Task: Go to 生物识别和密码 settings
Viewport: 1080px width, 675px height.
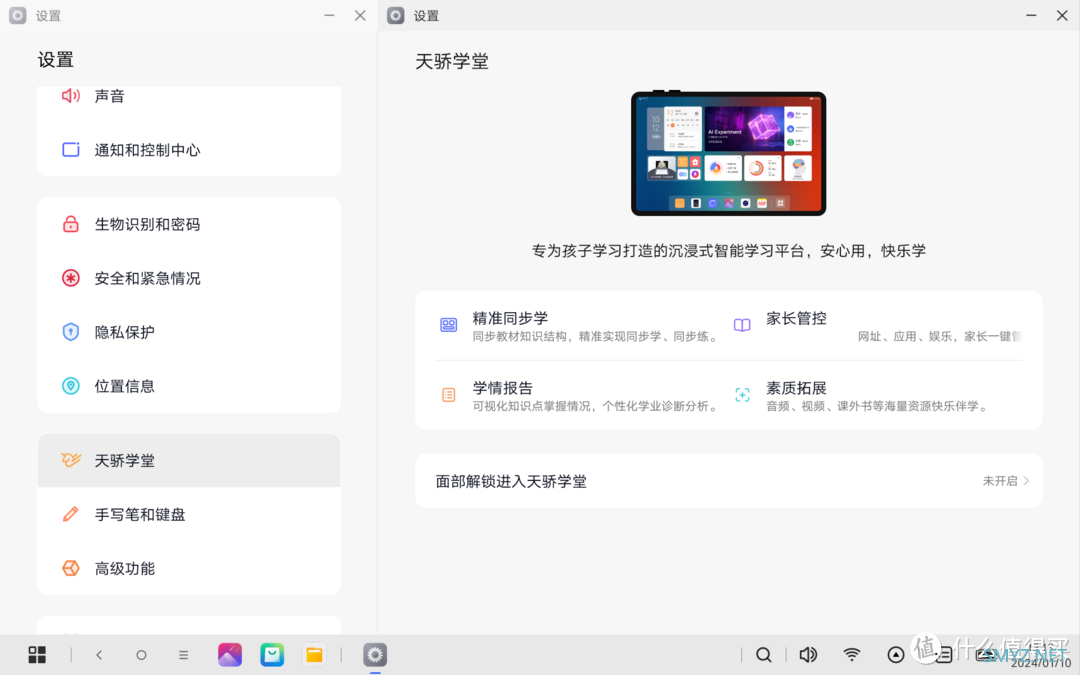Action: point(189,224)
